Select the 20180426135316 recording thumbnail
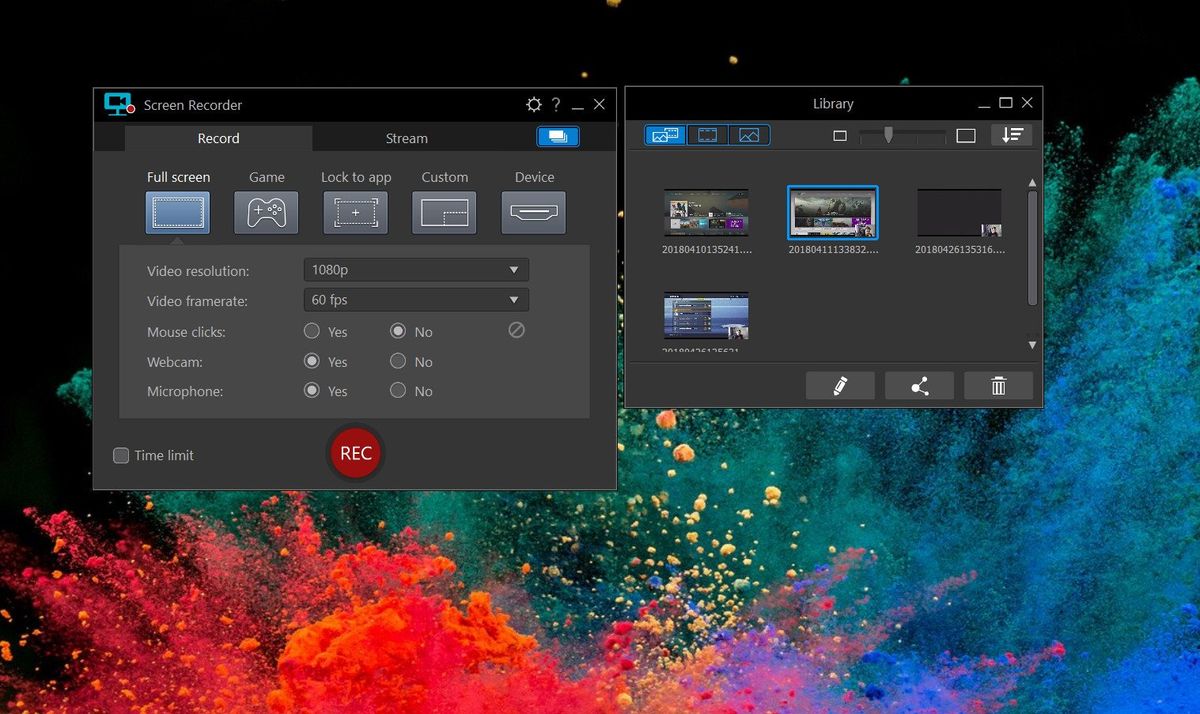1200x714 pixels. (x=958, y=211)
